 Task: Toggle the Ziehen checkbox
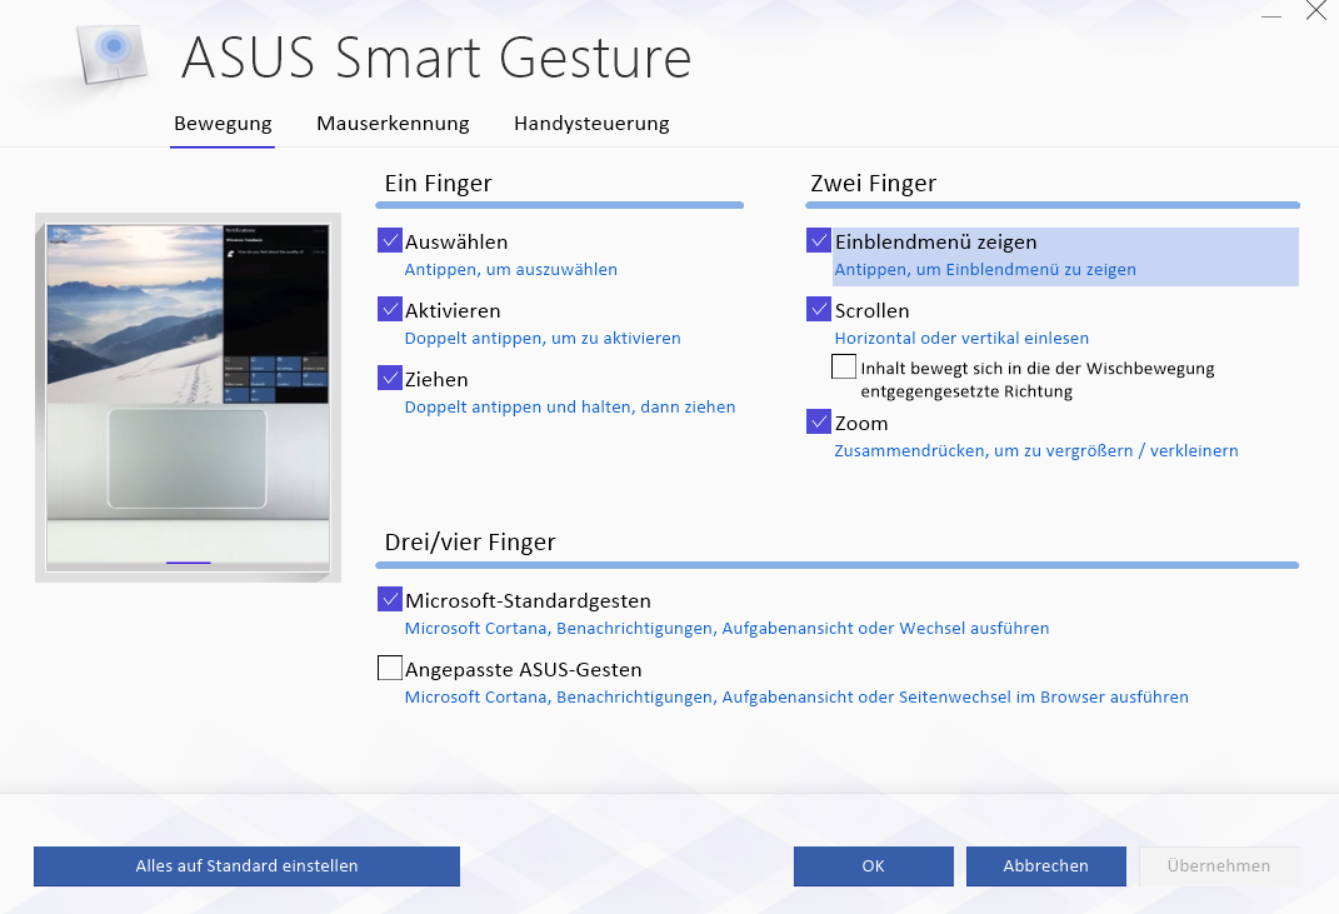(x=390, y=378)
